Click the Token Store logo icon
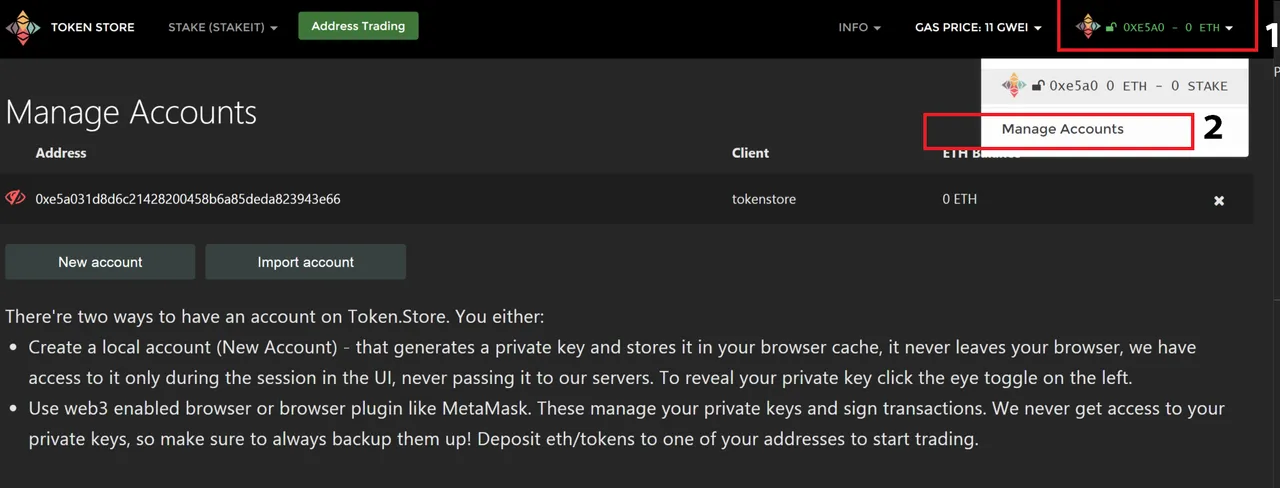This screenshot has height=488, width=1280. (23, 27)
